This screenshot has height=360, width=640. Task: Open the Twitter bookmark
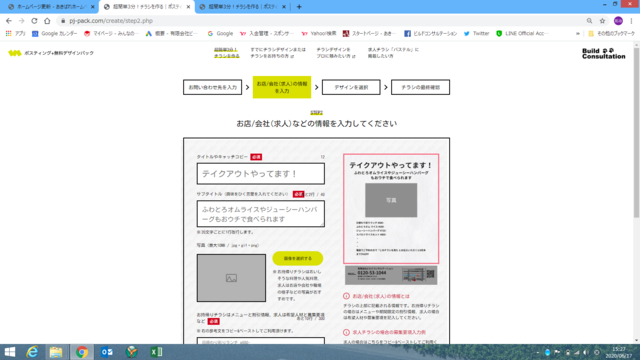476,33
